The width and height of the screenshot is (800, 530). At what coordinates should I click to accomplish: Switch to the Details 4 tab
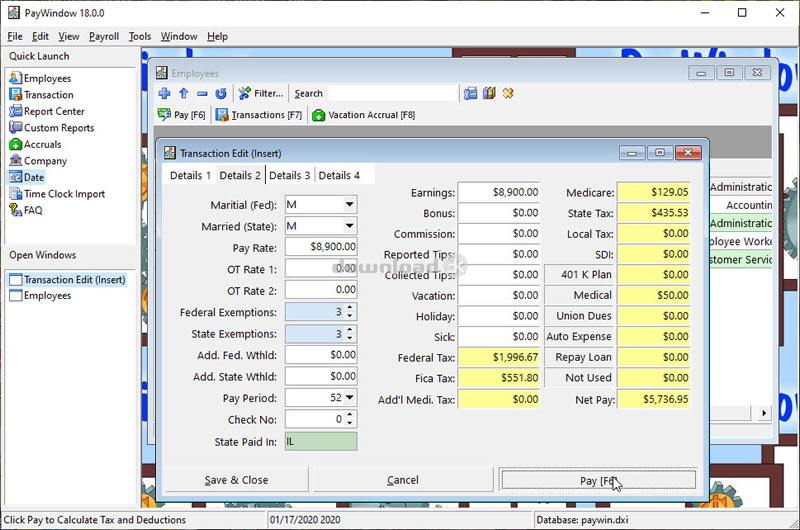point(339,175)
